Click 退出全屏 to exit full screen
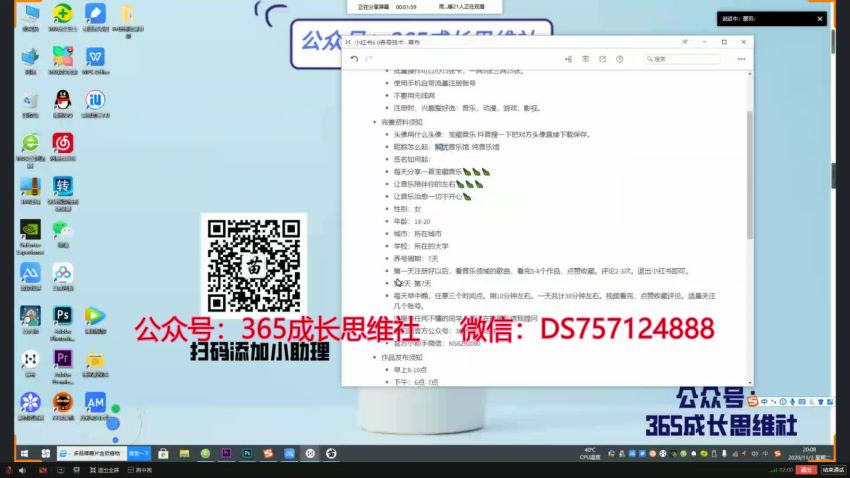This screenshot has width=850, height=478. (105, 470)
